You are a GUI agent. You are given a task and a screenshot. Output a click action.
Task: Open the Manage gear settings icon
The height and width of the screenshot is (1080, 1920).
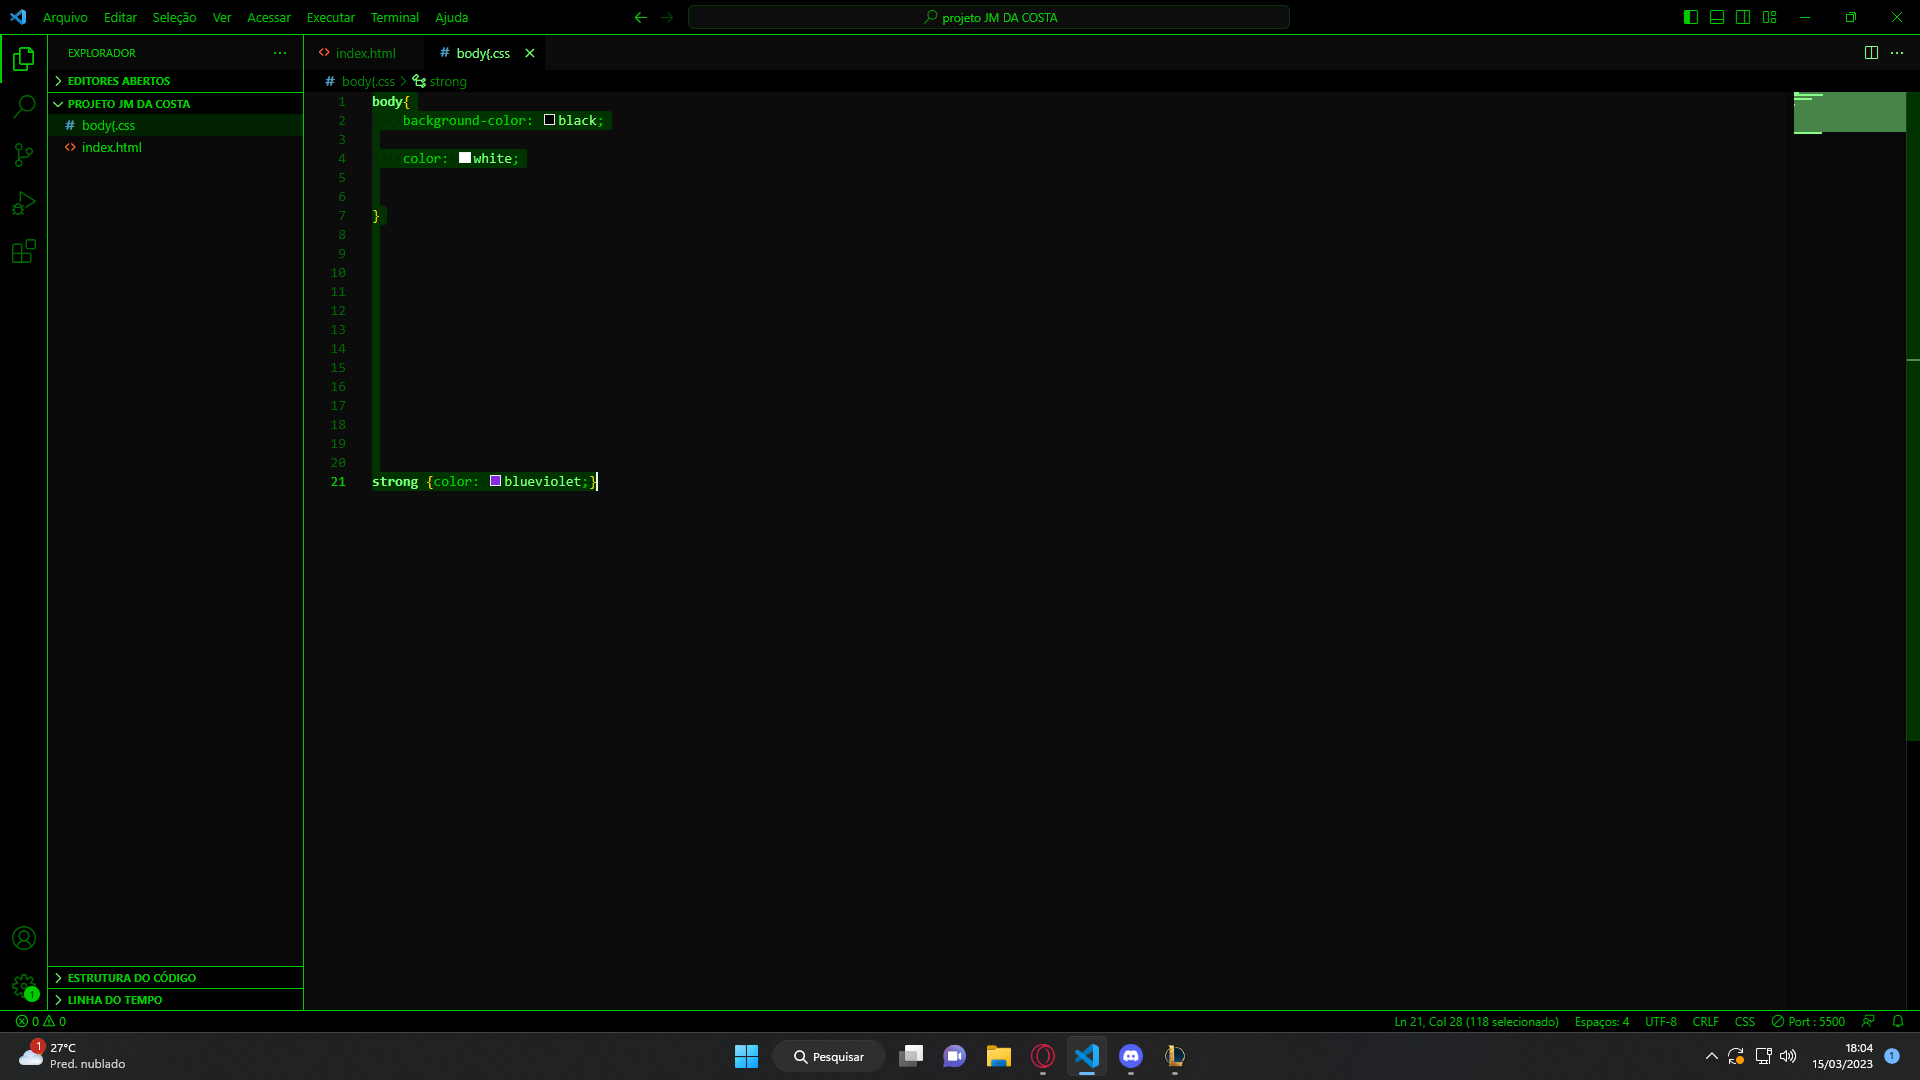click(x=24, y=987)
